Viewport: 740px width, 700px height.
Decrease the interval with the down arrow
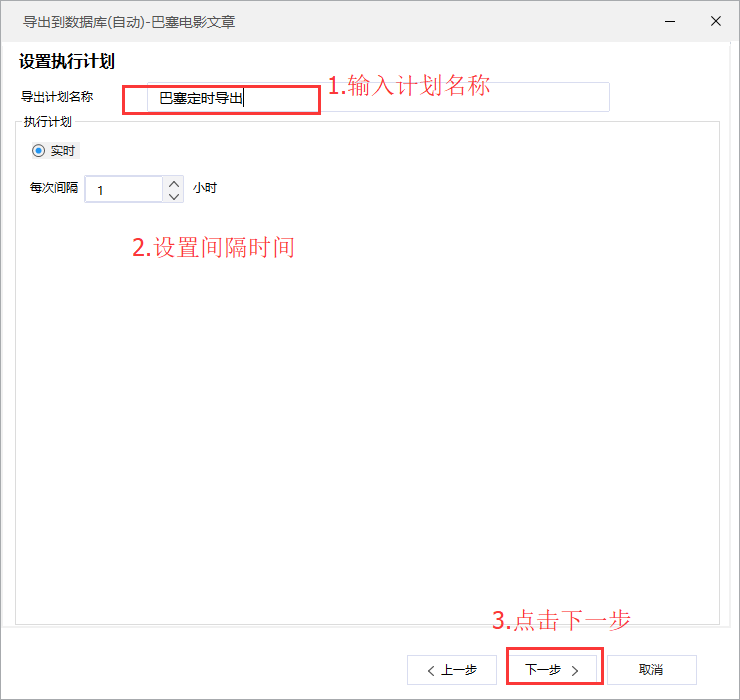pos(174,196)
